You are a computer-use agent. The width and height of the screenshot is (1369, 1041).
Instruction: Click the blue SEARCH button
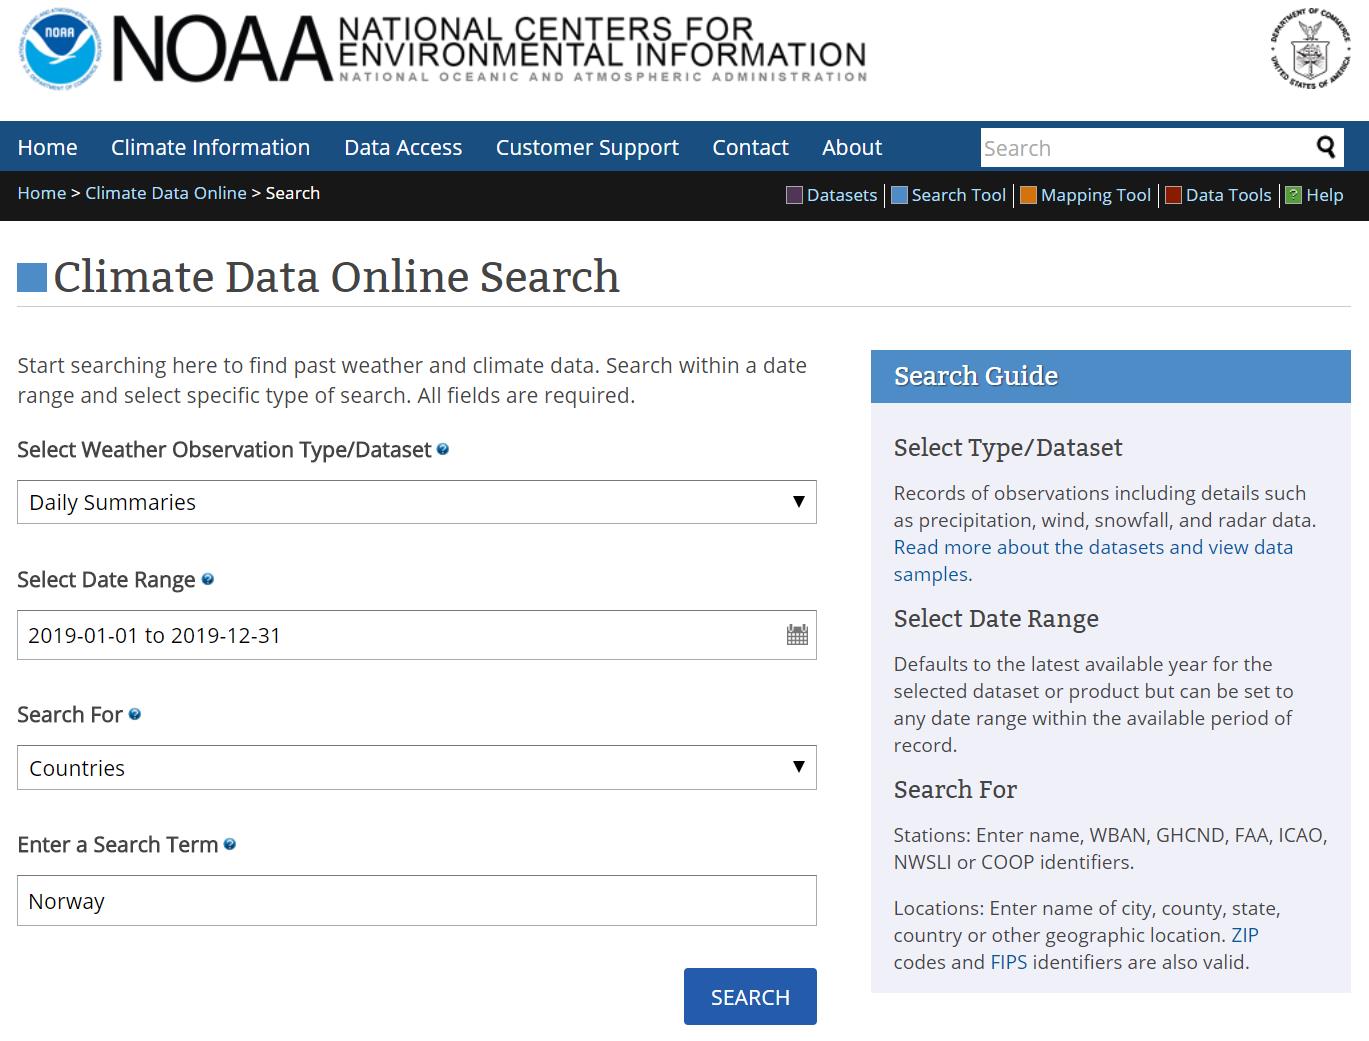tap(750, 996)
